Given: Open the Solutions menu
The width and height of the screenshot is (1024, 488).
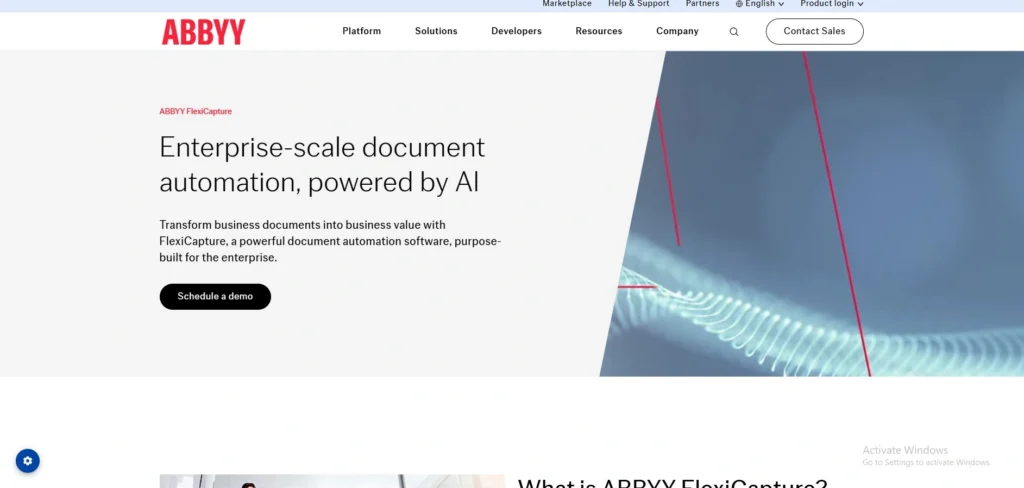Looking at the screenshot, I should click(x=436, y=31).
